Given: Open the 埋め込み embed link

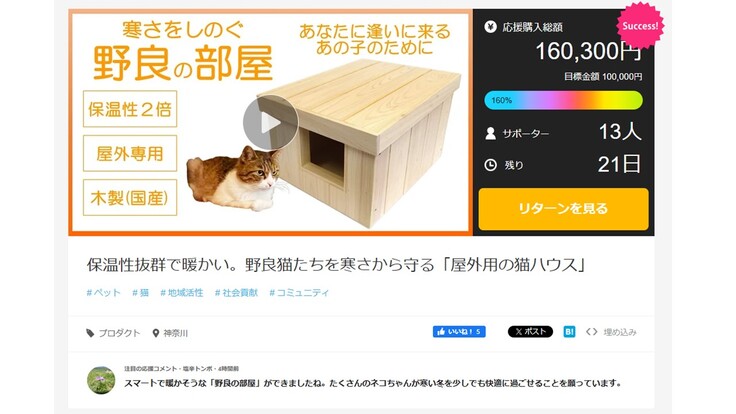Looking at the screenshot, I should pos(620,332).
